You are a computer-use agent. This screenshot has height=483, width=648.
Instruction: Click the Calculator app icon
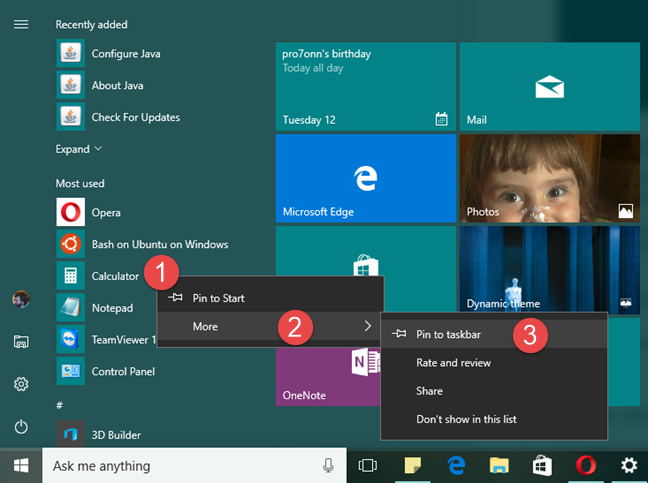click(71, 276)
